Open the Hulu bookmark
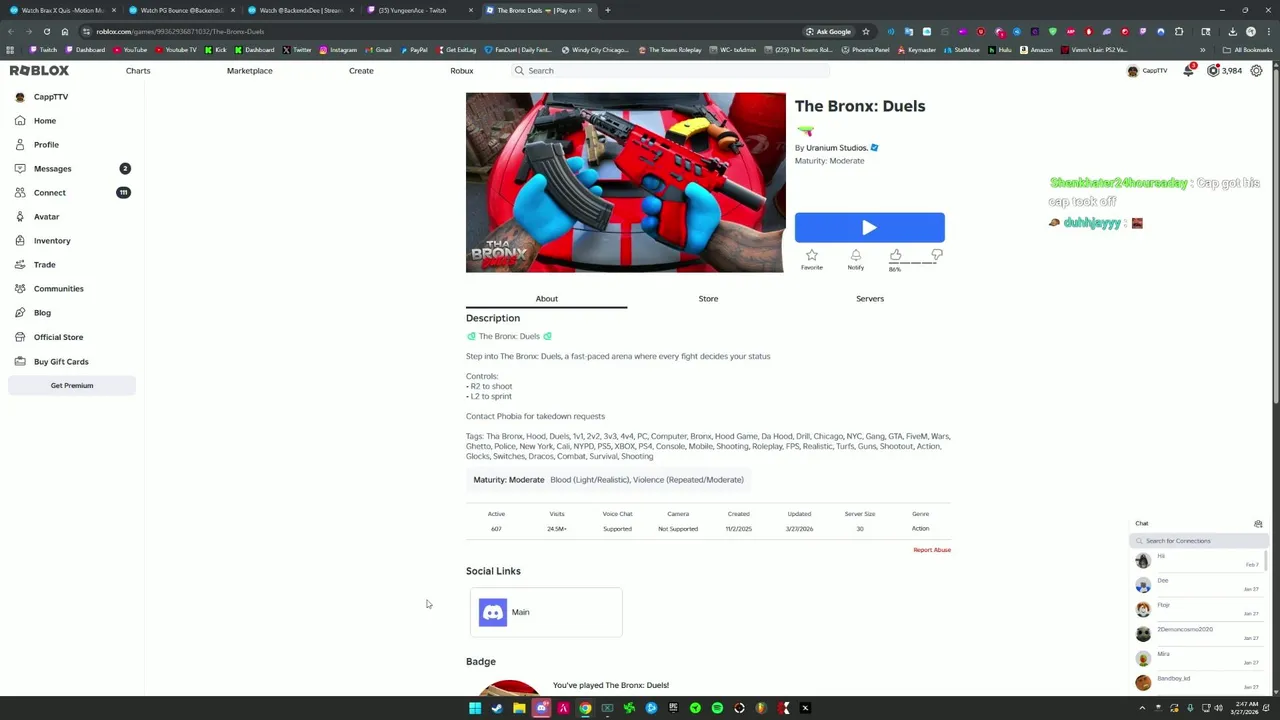 [x=1000, y=50]
